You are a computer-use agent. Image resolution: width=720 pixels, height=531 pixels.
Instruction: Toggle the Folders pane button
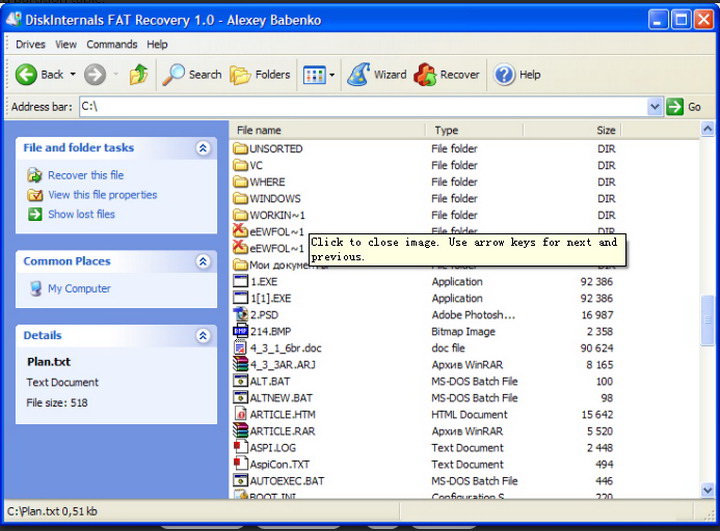pos(259,74)
